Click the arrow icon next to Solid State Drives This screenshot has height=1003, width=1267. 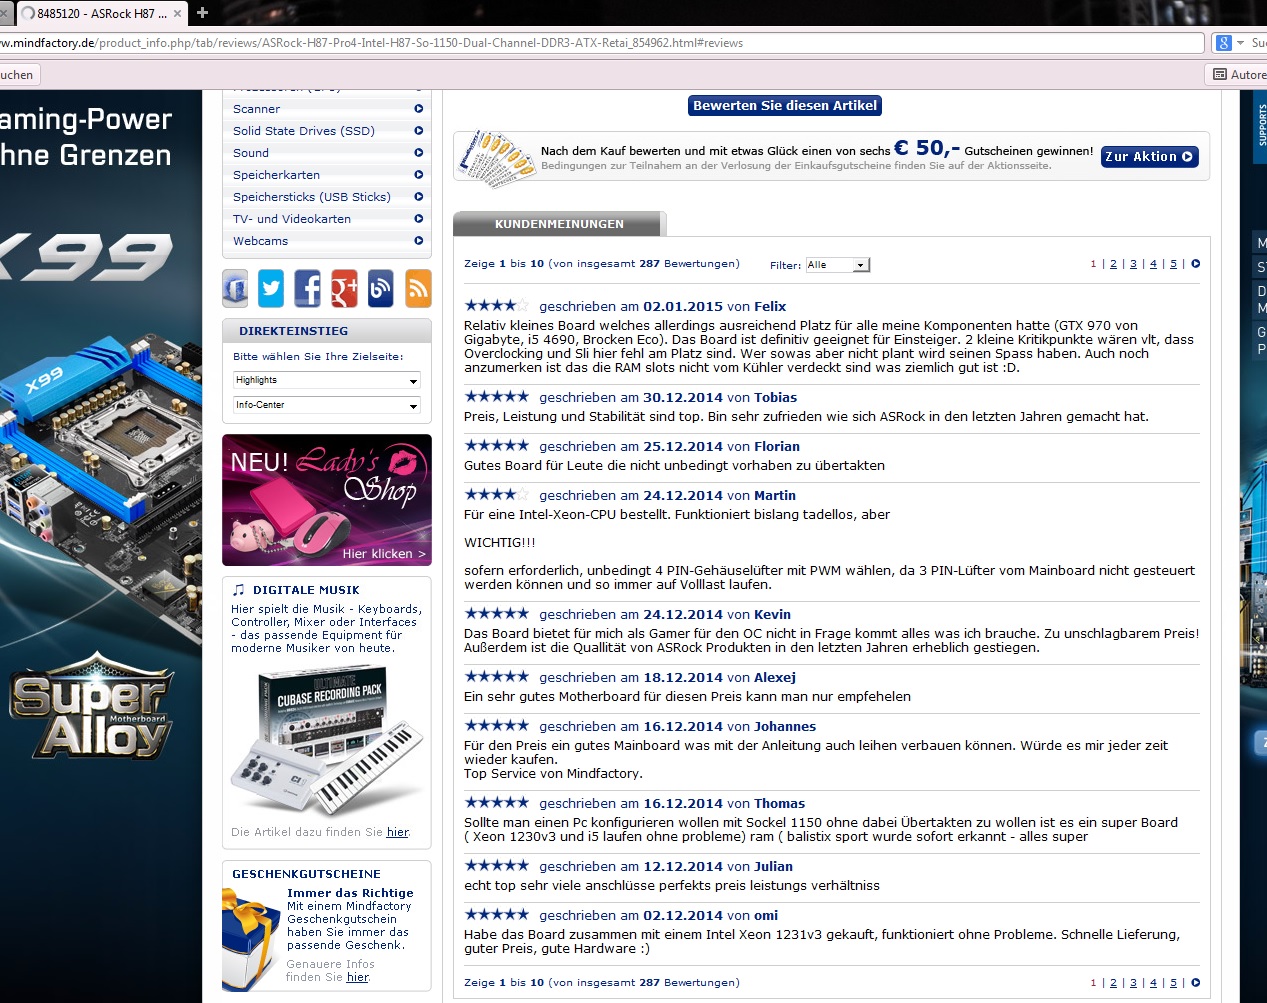pyautogui.click(x=418, y=131)
